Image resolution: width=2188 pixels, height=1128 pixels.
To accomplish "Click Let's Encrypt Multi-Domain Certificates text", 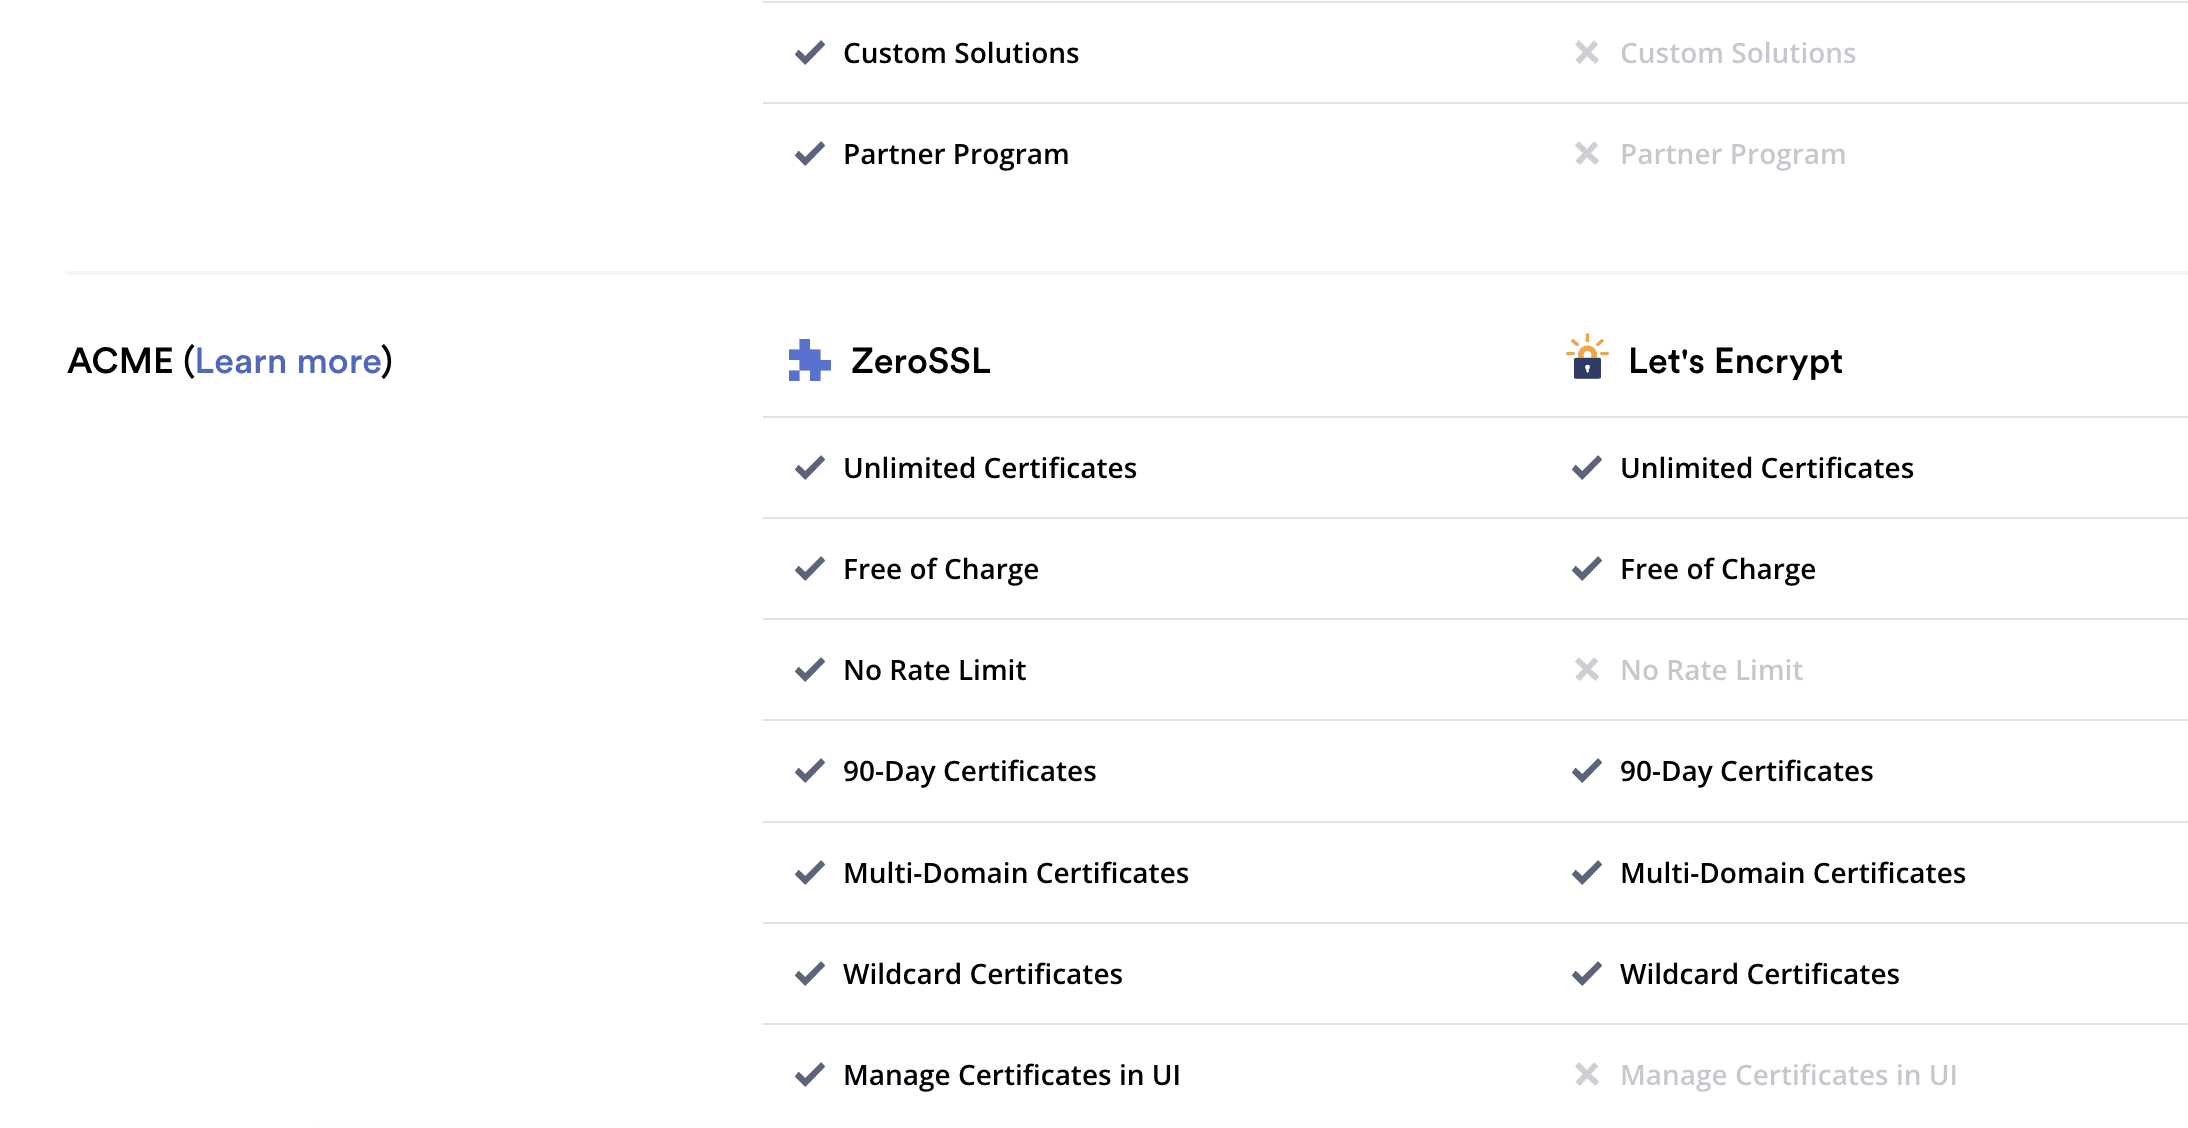I will [x=1792, y=873].
